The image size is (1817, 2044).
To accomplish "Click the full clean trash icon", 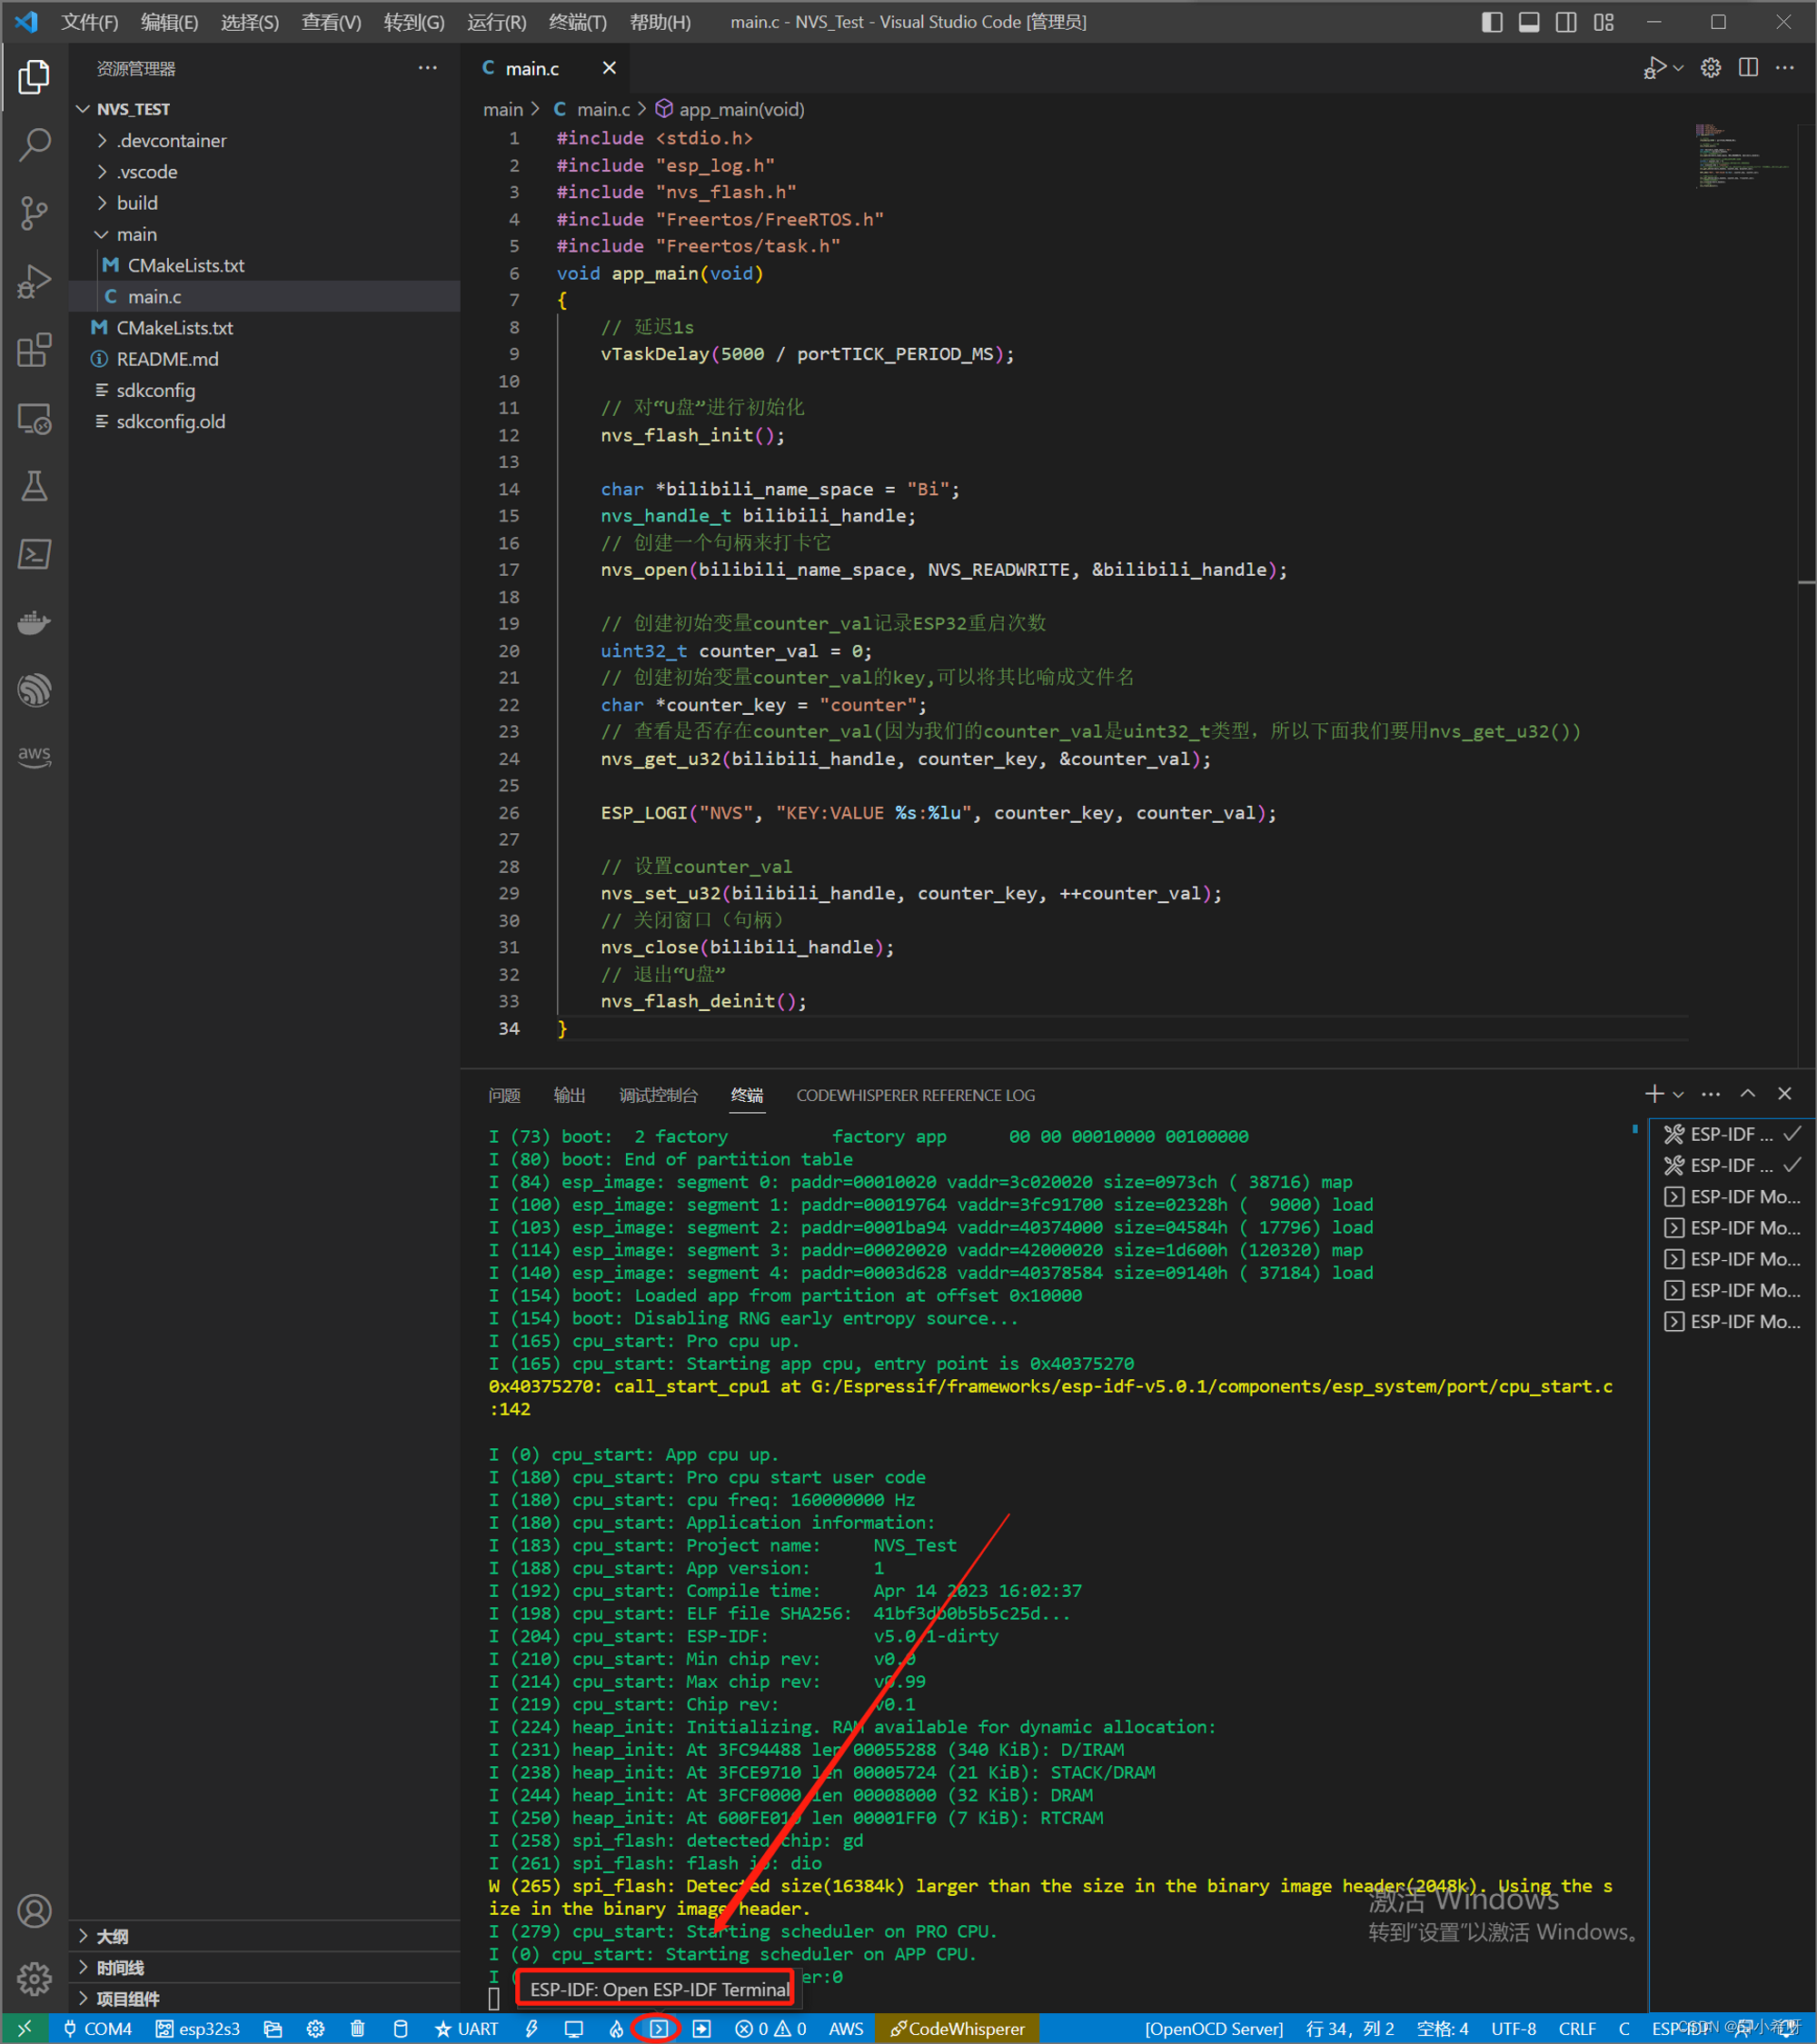I will [357, 2029].
